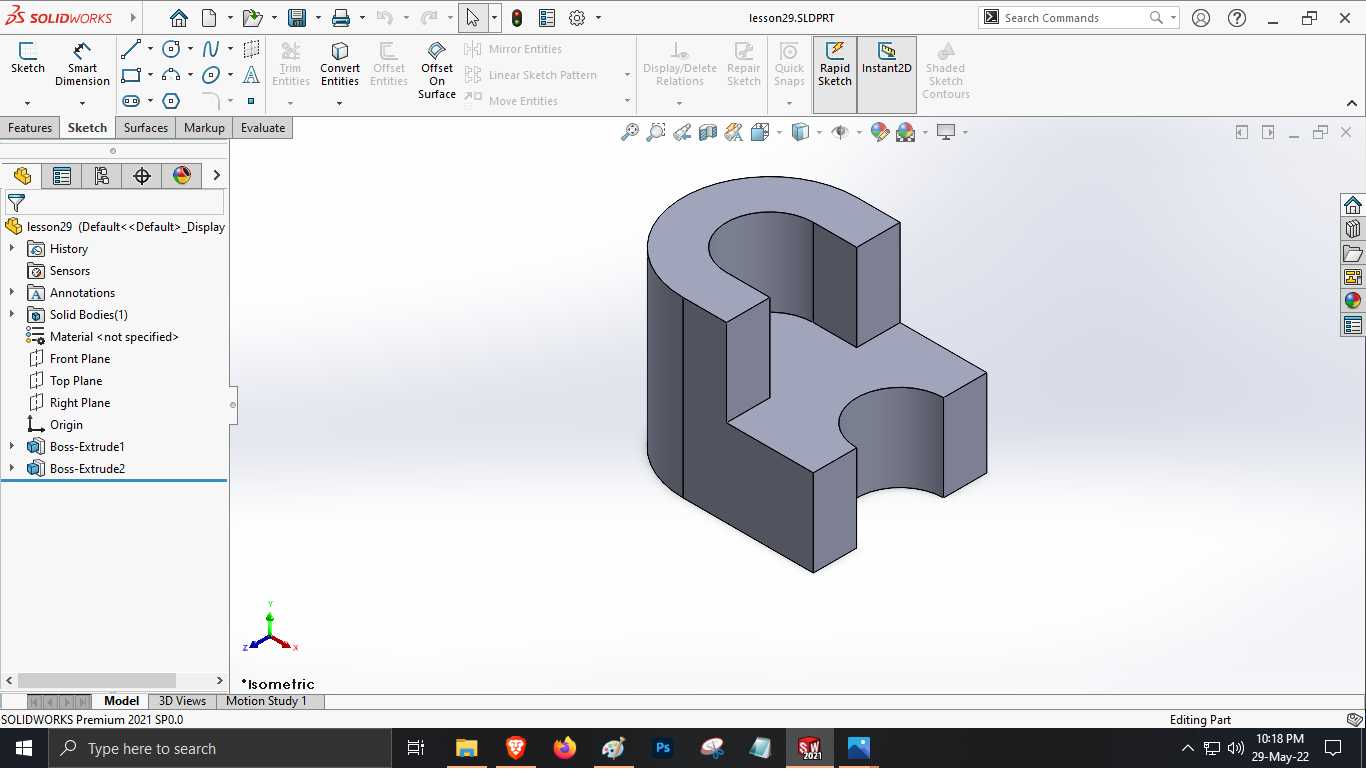Select the Straight Slot tool

coord(131,101)
